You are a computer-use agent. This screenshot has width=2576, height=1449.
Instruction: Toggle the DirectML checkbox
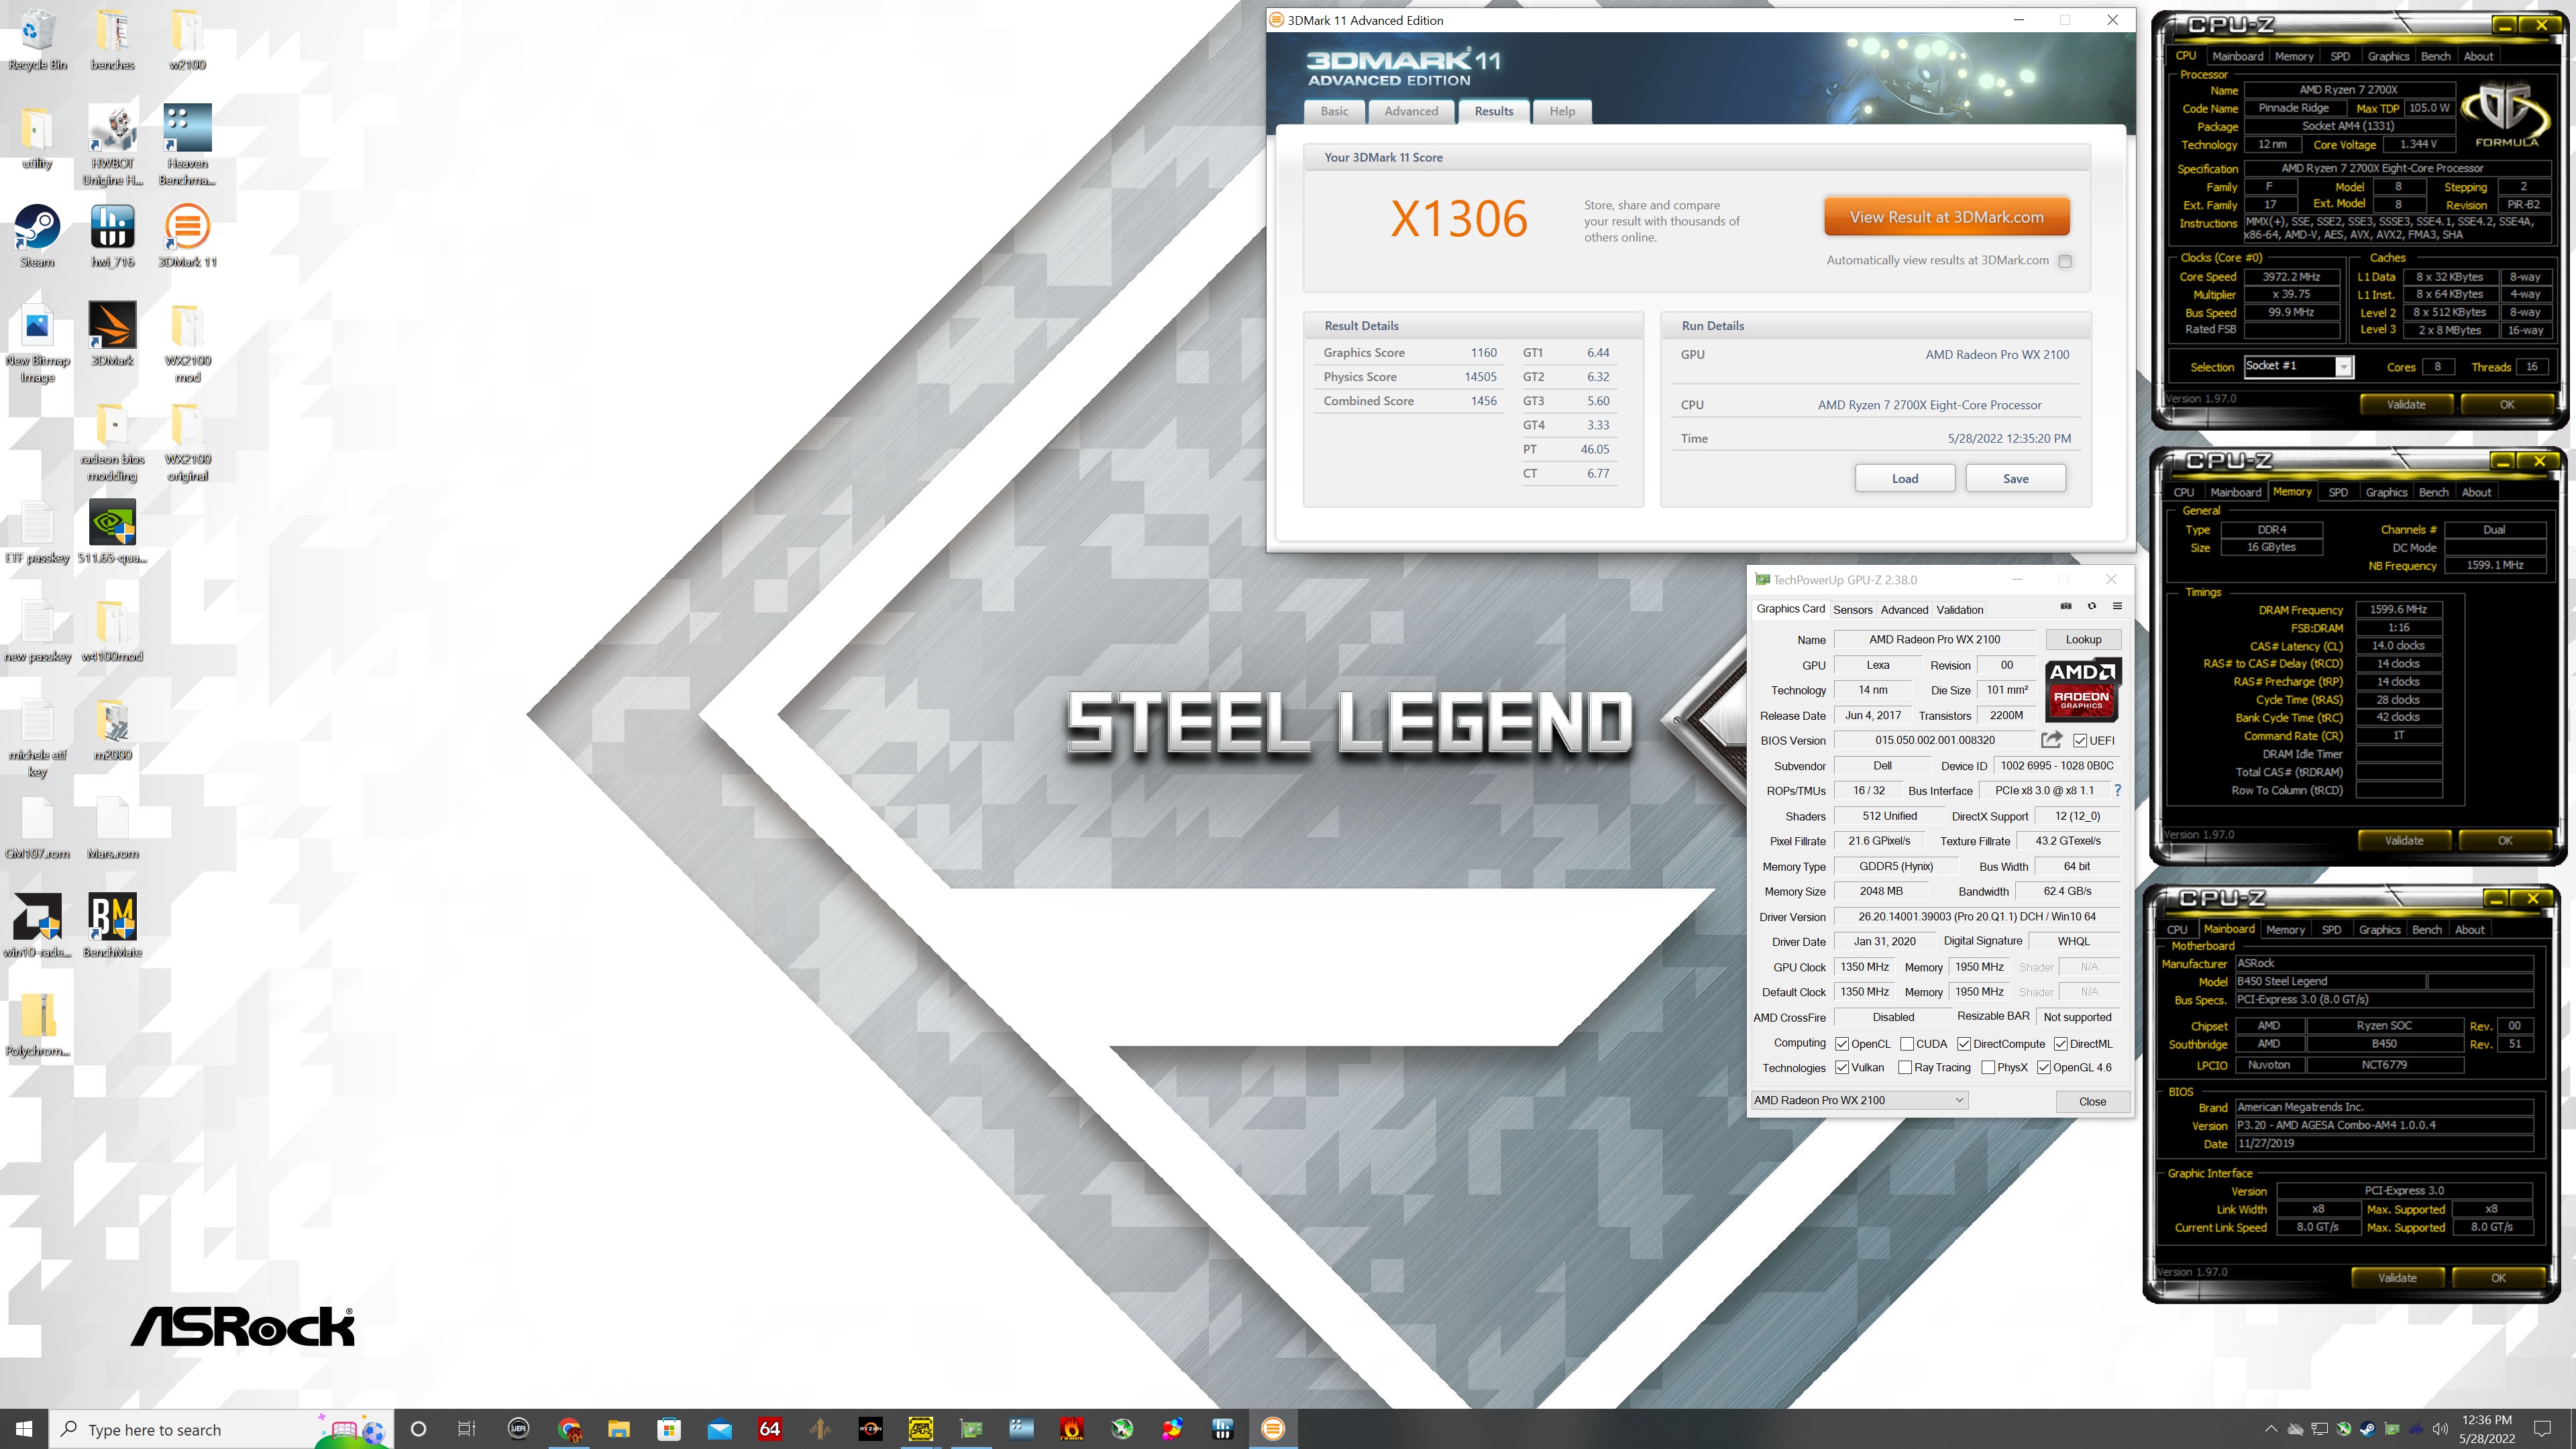2061,1044
